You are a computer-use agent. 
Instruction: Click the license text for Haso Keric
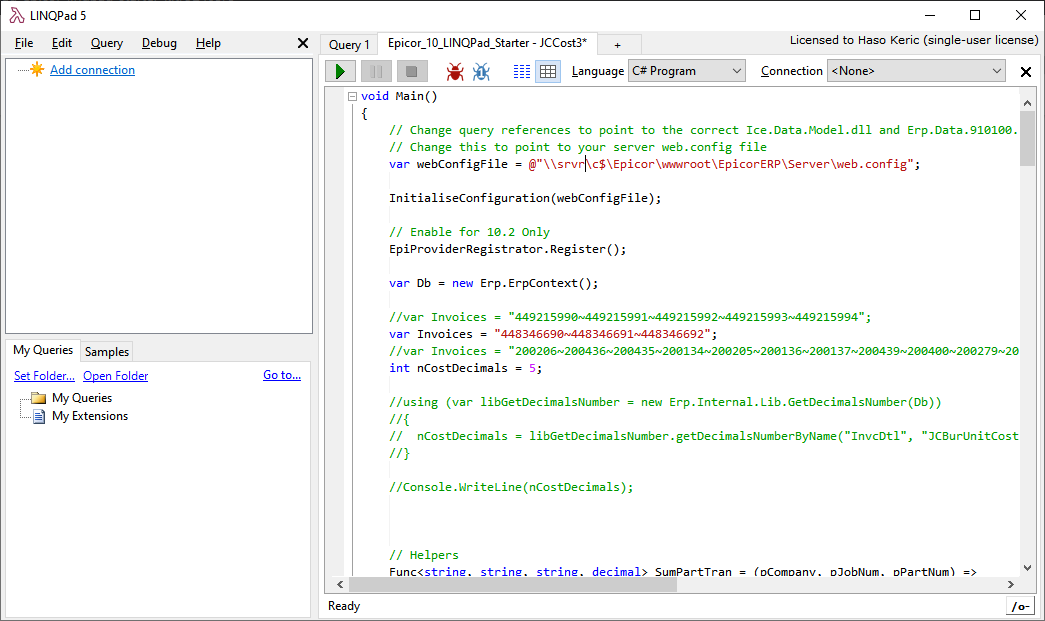[x=914, y=41]
